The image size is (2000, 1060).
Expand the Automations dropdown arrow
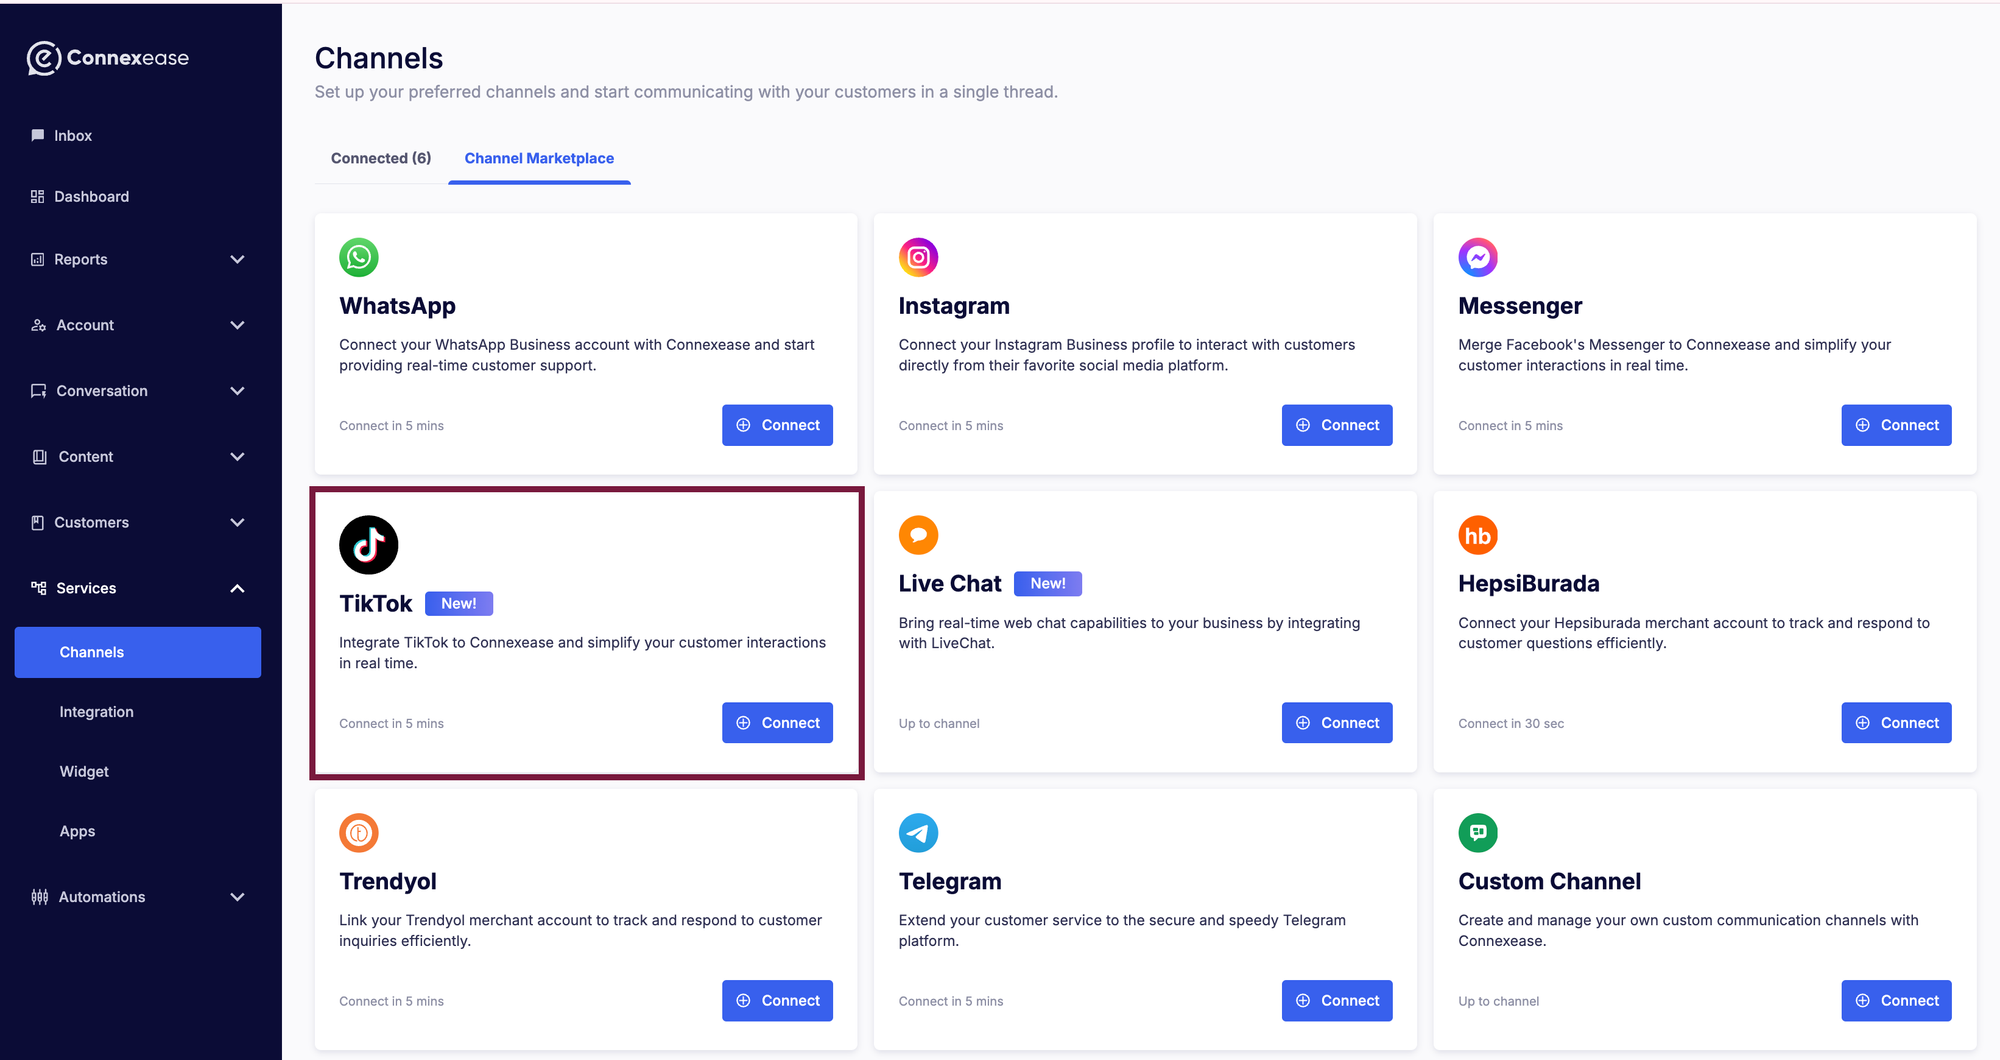coord(237,898)
